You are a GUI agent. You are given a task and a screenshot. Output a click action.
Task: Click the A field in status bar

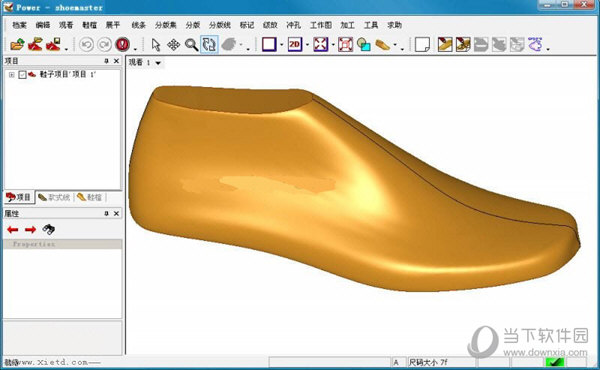[398, 362]
